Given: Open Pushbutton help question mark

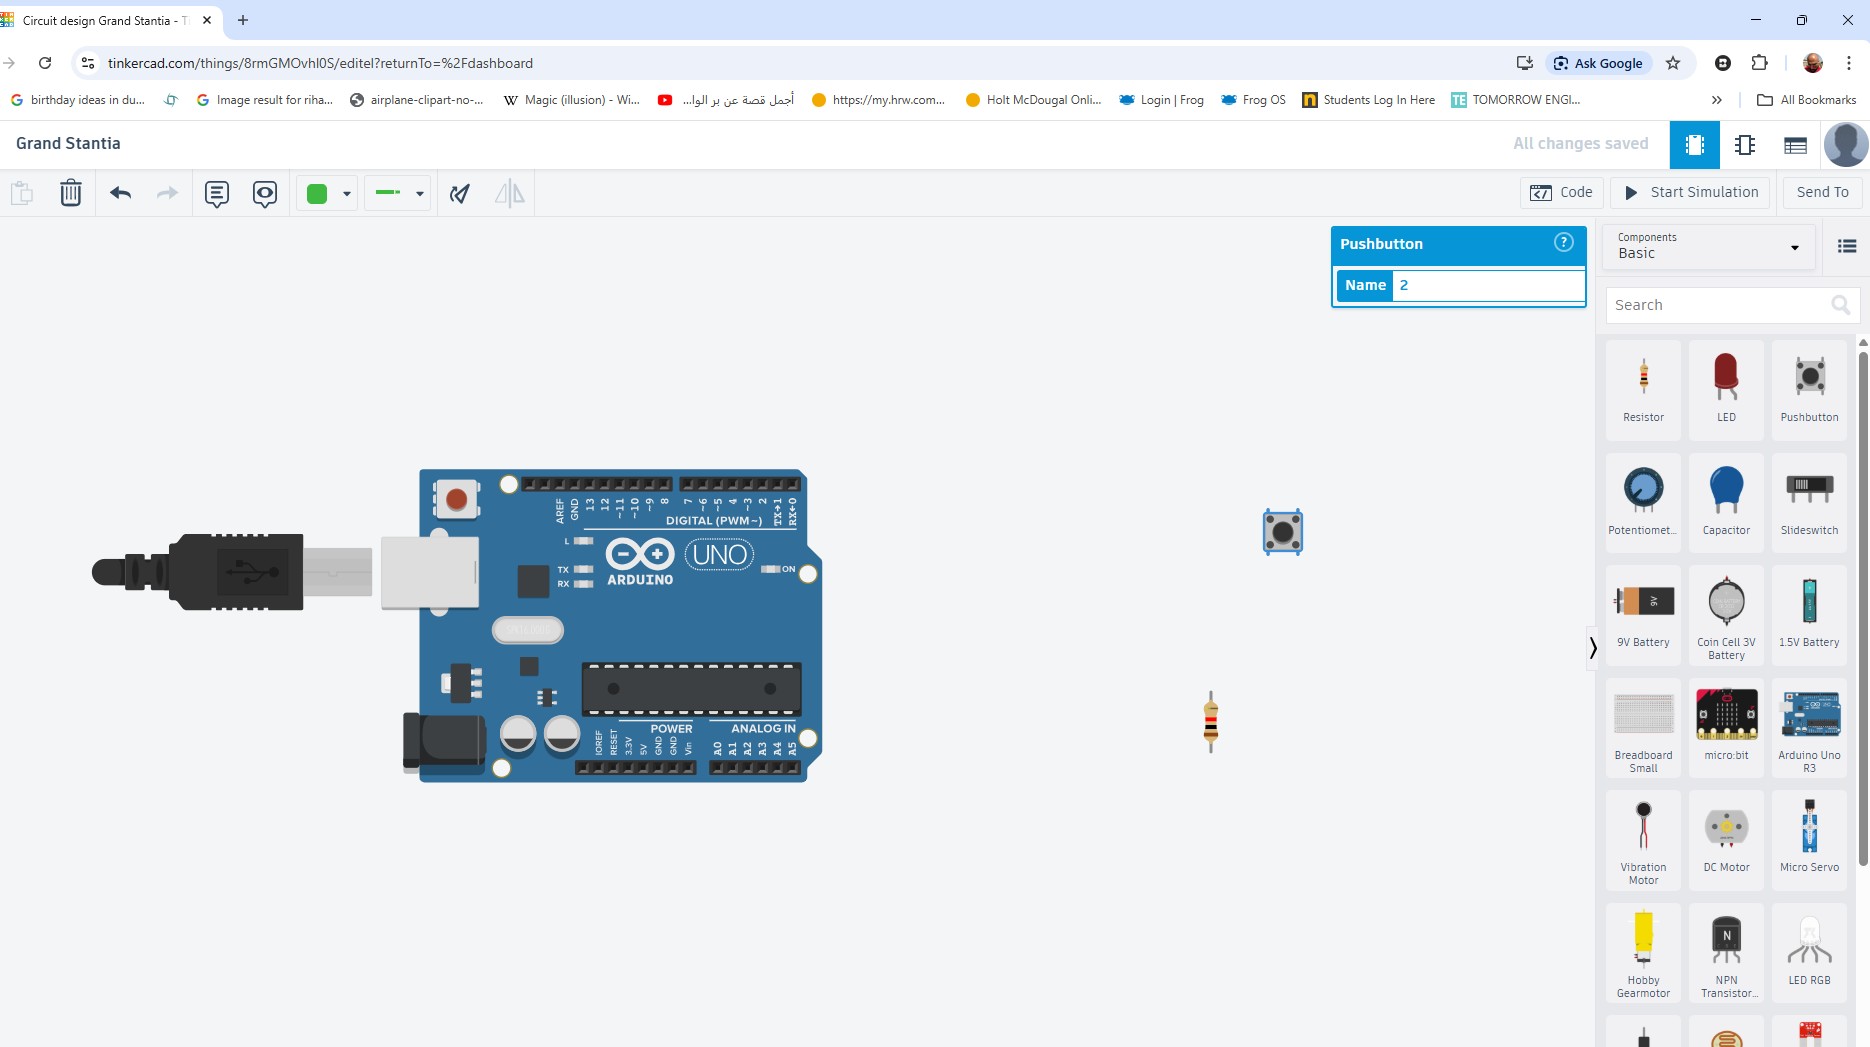Looking at the screenshot, I should [x=1564, y=242].
